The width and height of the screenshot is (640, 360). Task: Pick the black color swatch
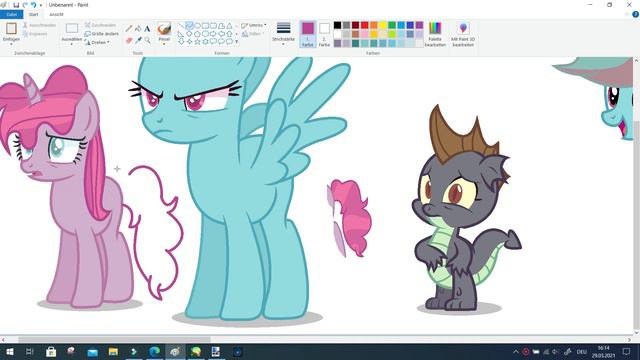tap(338, 25)
